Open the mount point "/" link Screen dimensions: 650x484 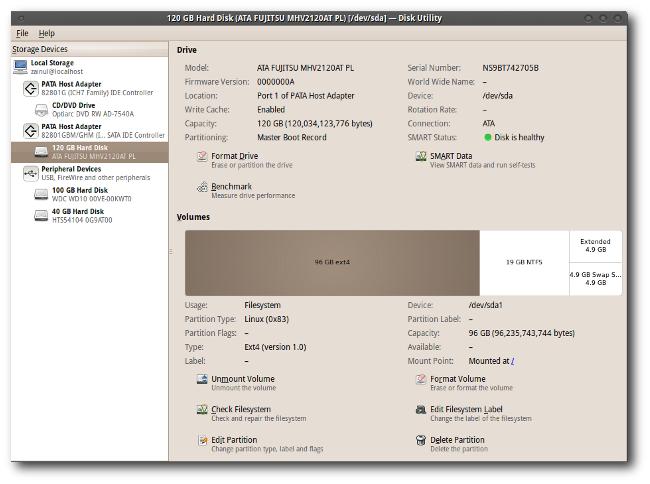512,360
